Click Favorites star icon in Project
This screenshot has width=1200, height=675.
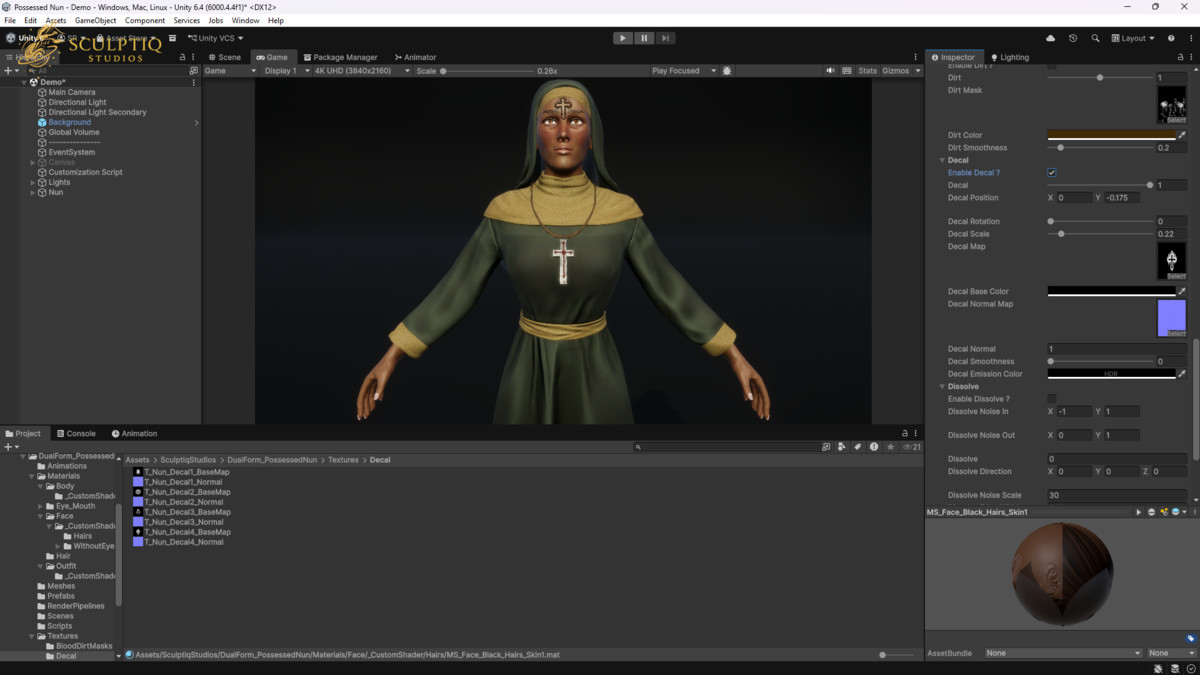click(890, 447)
